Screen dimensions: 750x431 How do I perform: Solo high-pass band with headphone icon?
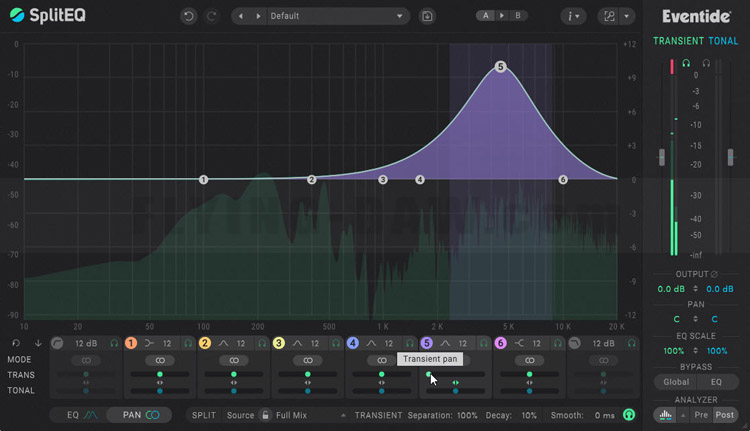point(114,343)
